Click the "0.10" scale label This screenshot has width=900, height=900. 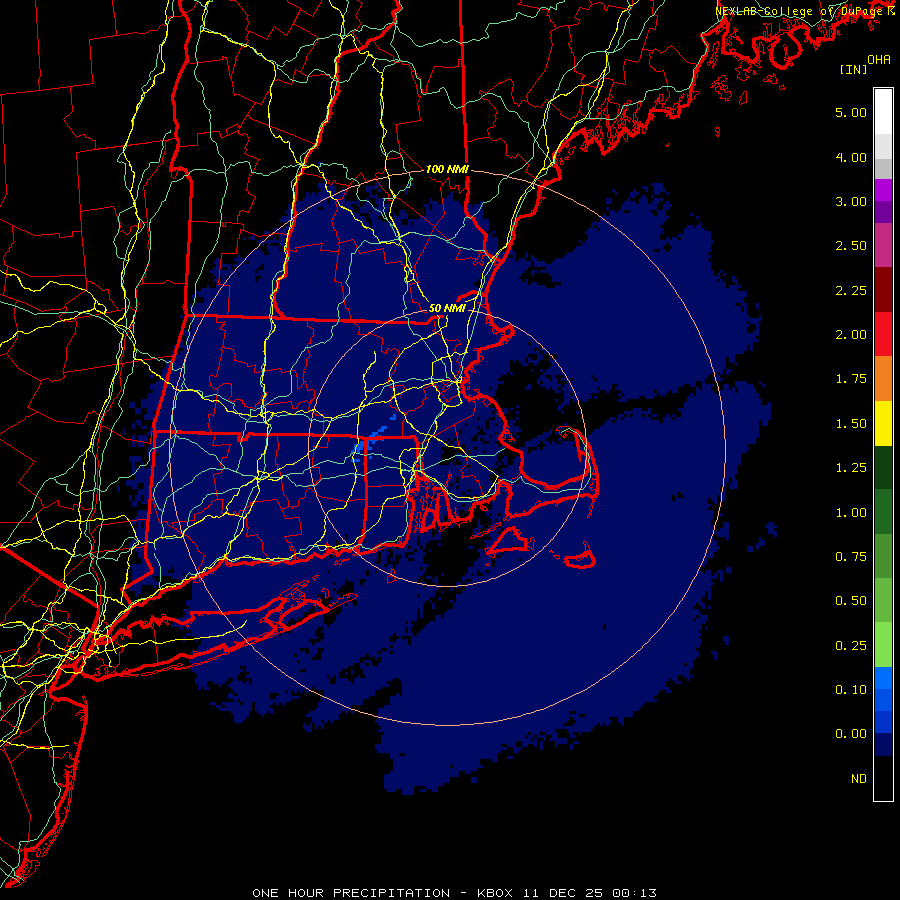851,690
